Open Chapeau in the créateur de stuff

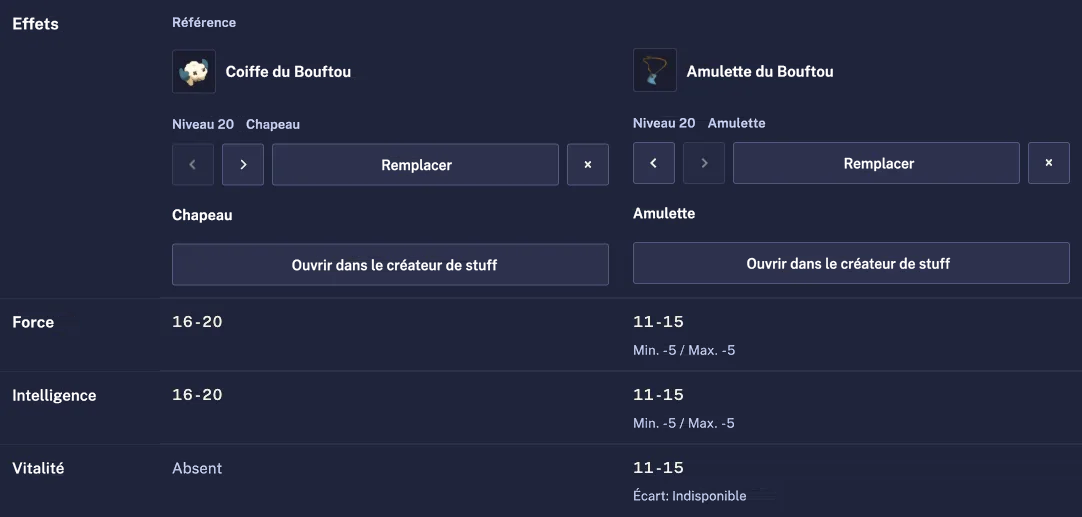391,264
